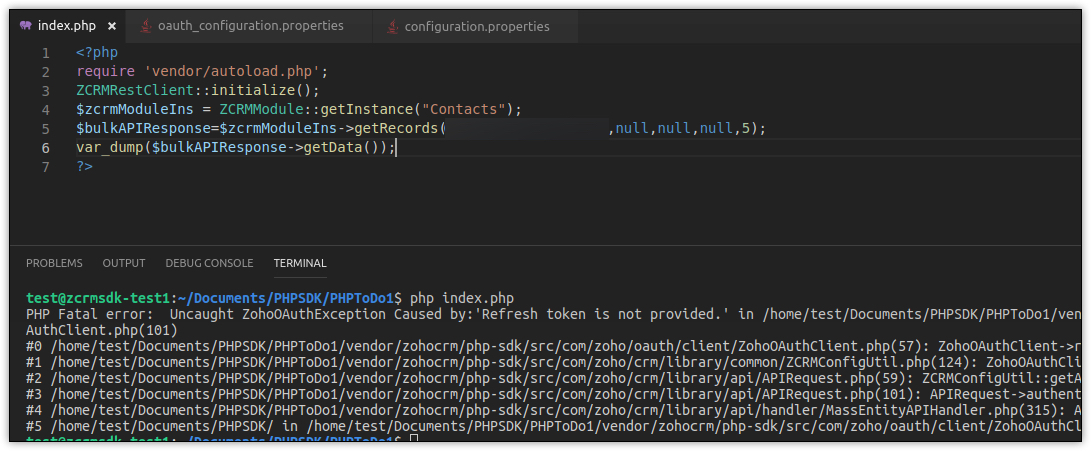Click the closing '?>' tag
Screen dimensions: 1091x451
click(x=85, y=167)
